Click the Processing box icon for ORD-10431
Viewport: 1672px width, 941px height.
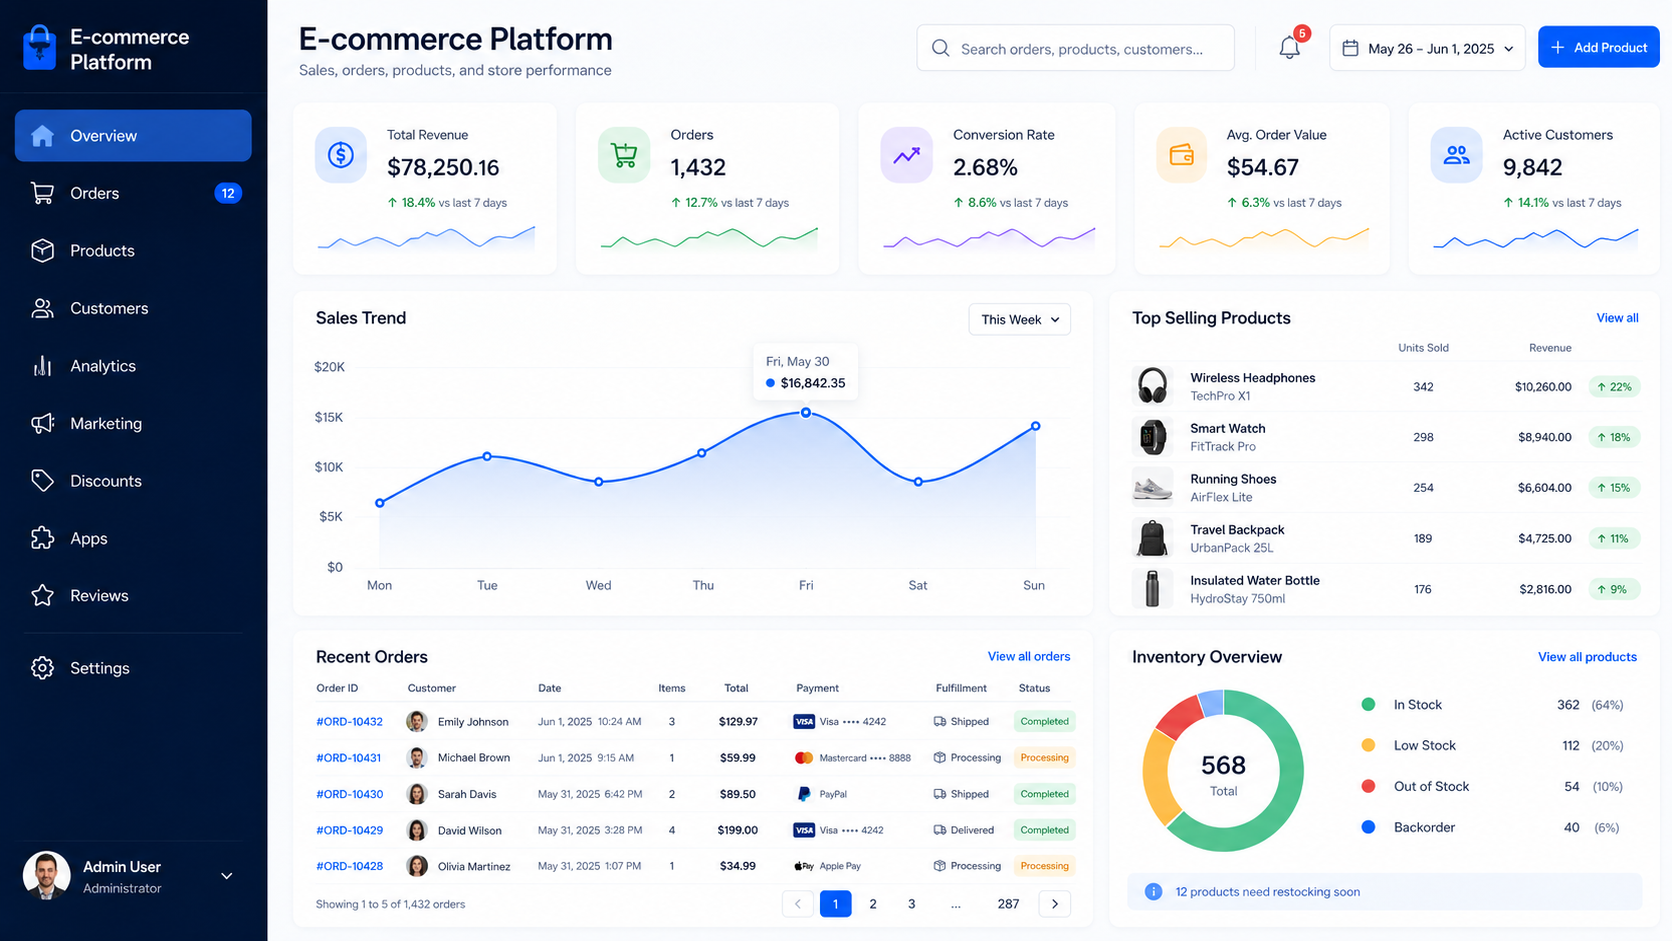tap(939, 758)
